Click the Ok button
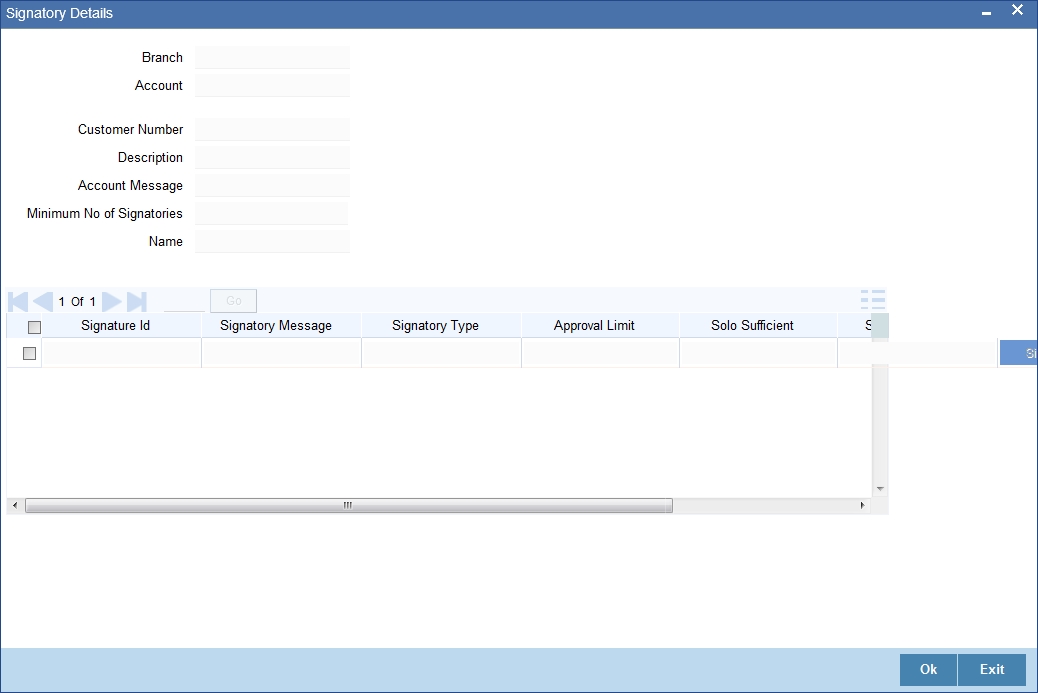Screen dimensions: 1038x693 pos(928,669)
